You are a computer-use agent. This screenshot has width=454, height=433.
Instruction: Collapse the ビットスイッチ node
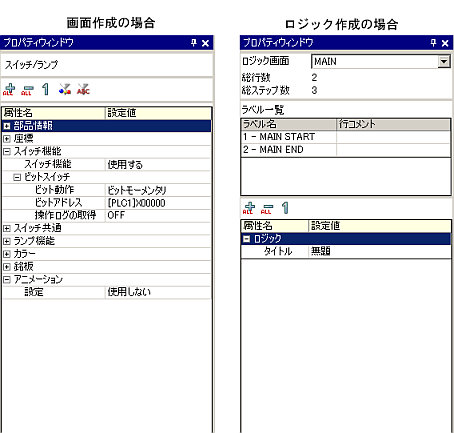[17, 177]
